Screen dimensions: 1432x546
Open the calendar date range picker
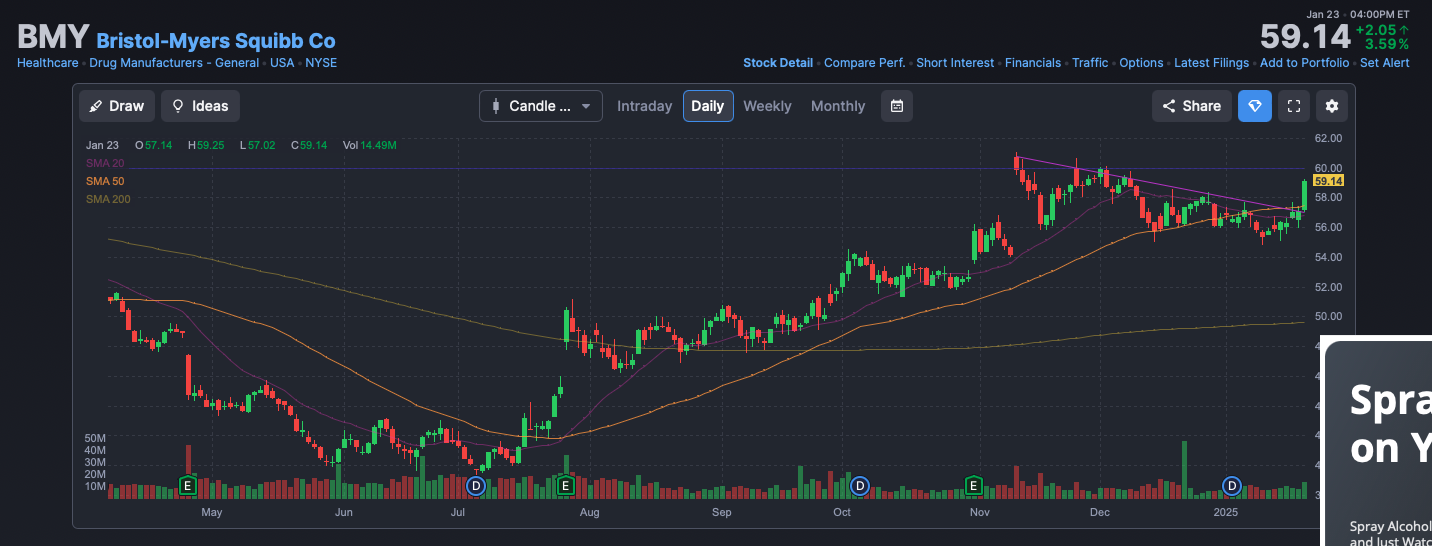(x=897, y=106)
